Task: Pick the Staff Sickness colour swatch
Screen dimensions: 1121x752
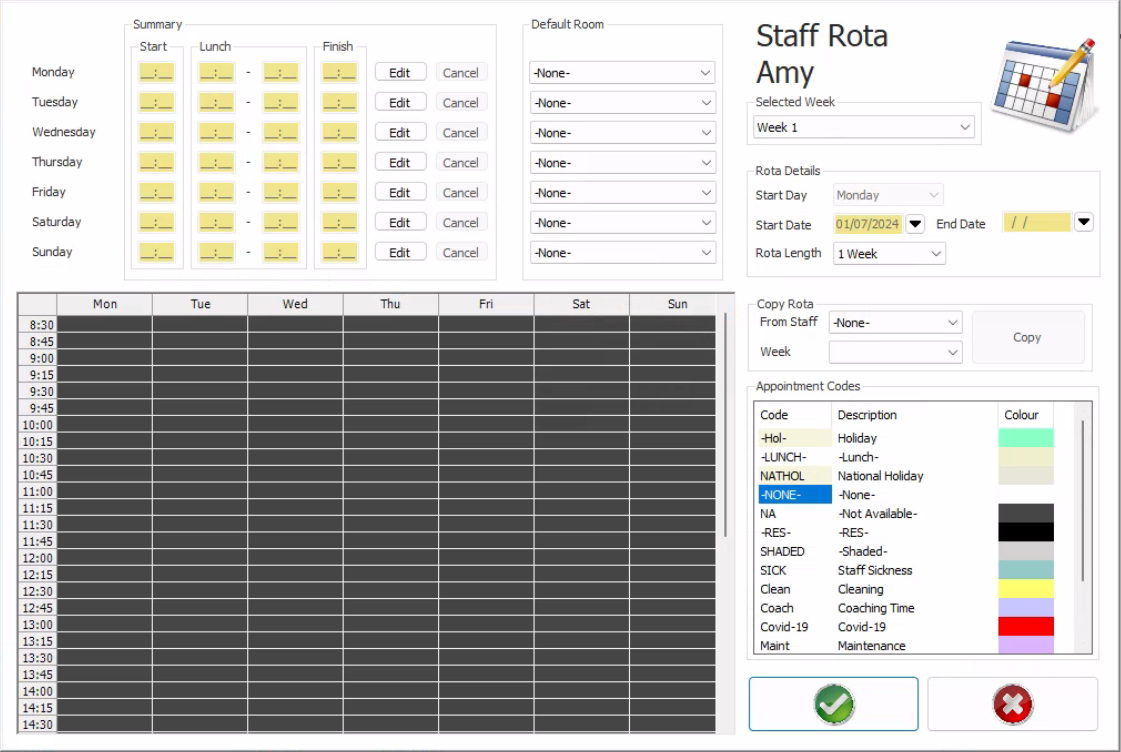Action: click(1026, 570)
